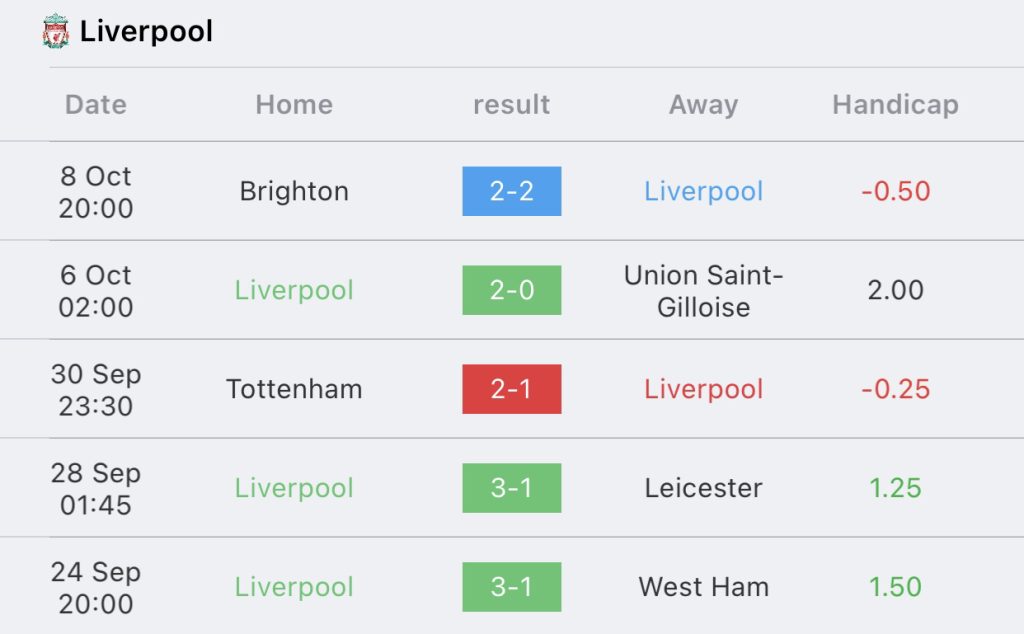
Task: Click the 1.25 handicap value
Action: pyautogui.click(x=895, y=488)
